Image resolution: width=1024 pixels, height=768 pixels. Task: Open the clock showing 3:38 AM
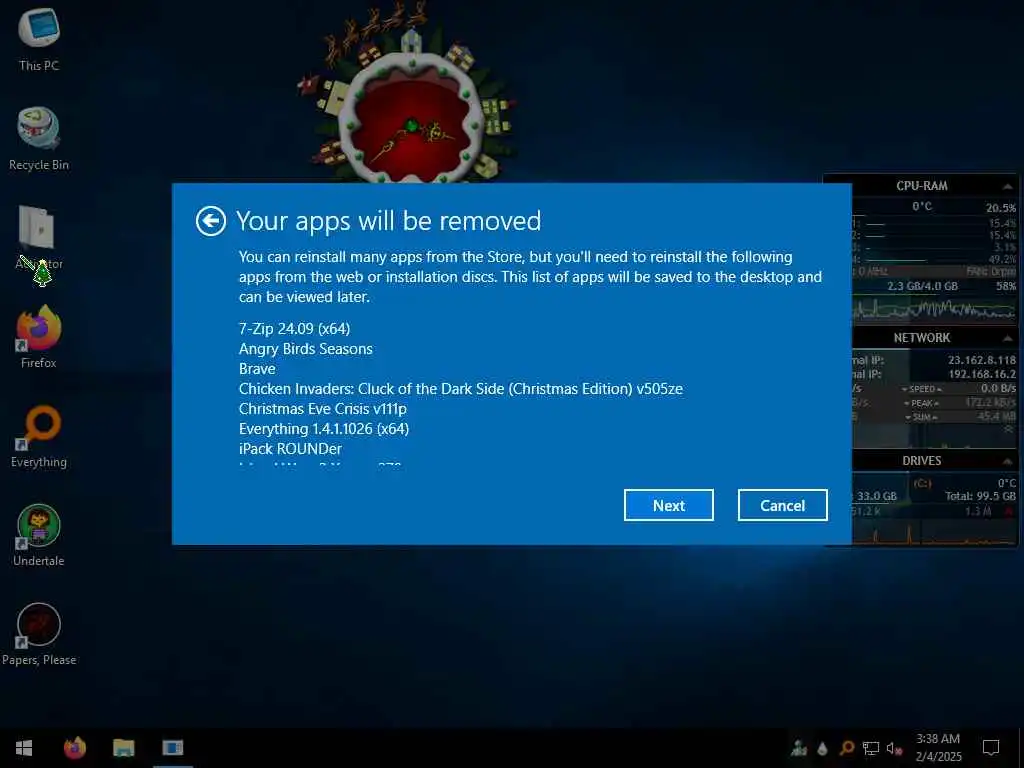tap(938, 748)
